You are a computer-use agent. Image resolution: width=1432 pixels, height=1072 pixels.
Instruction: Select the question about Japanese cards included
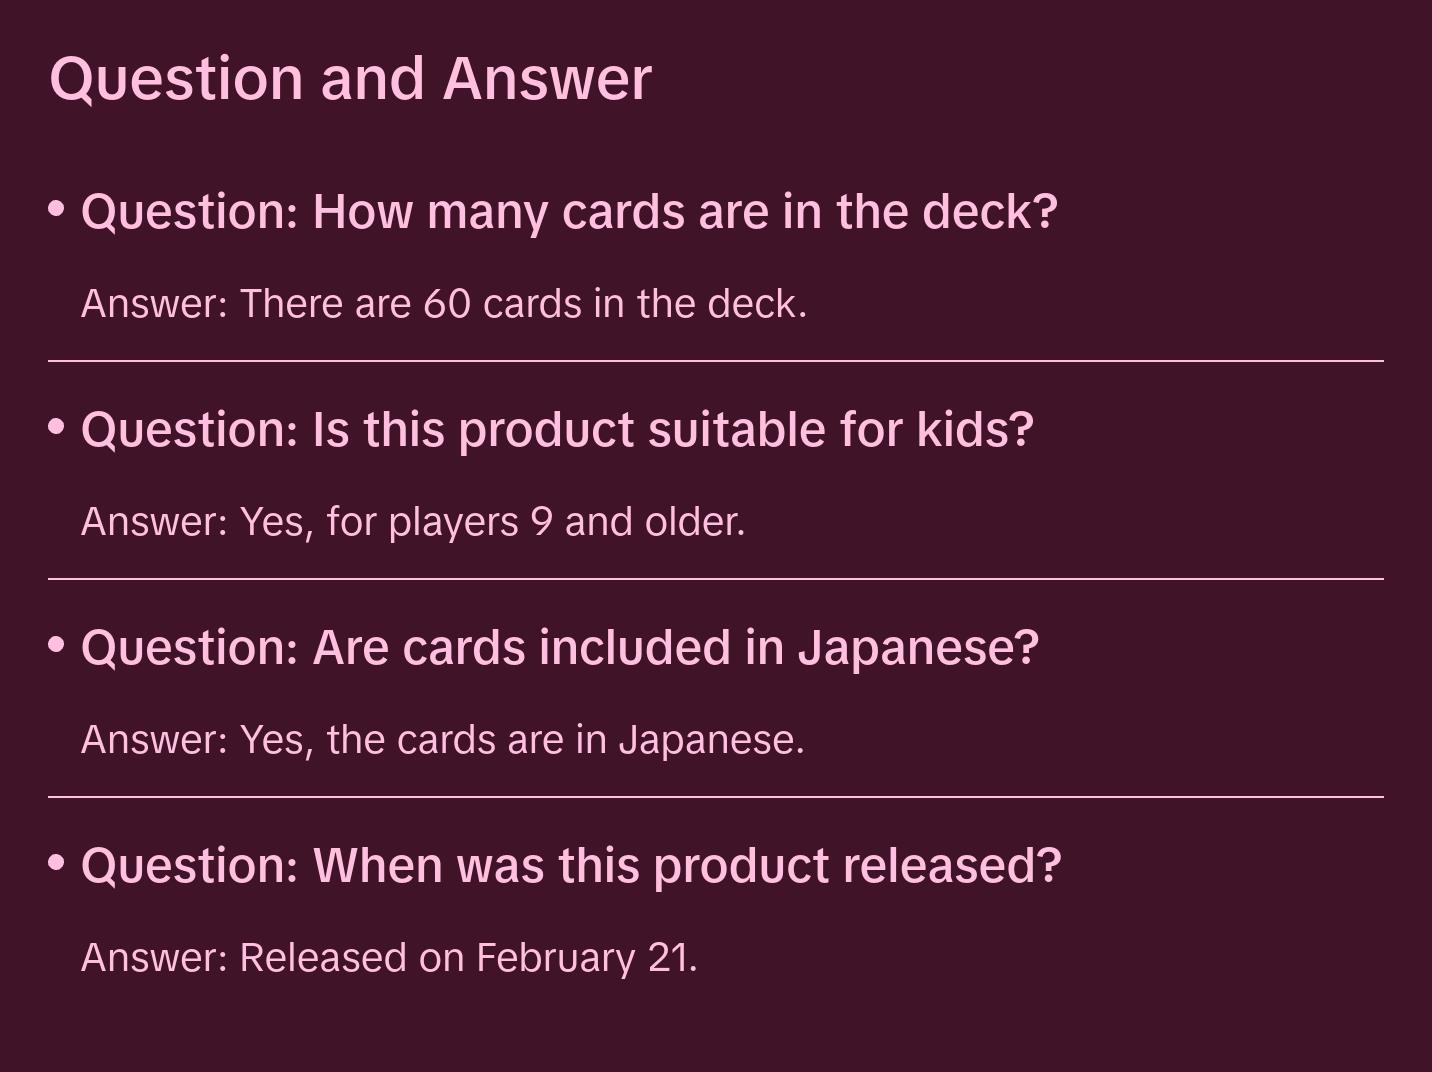pyautogui.click(x=560, y=648)
